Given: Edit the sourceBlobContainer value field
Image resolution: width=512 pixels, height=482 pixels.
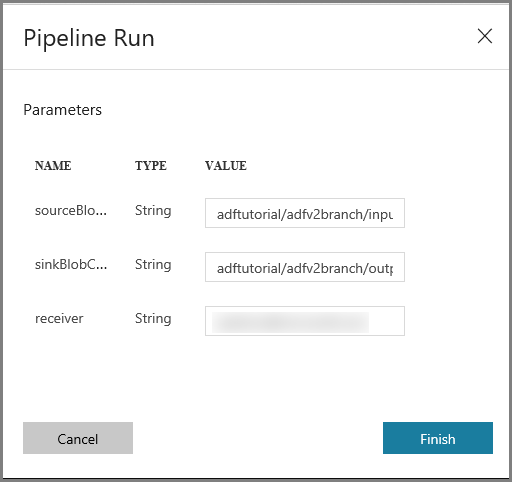Looking at the screenshot, I should [x=305, y=213].
